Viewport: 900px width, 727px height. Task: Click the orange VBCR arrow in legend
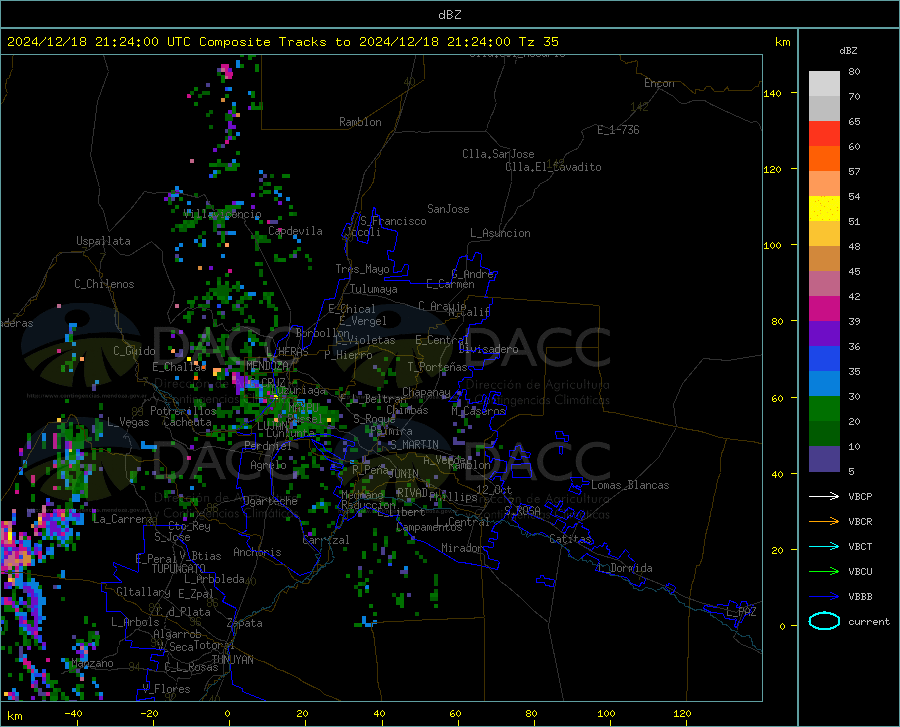click(824, 522)
